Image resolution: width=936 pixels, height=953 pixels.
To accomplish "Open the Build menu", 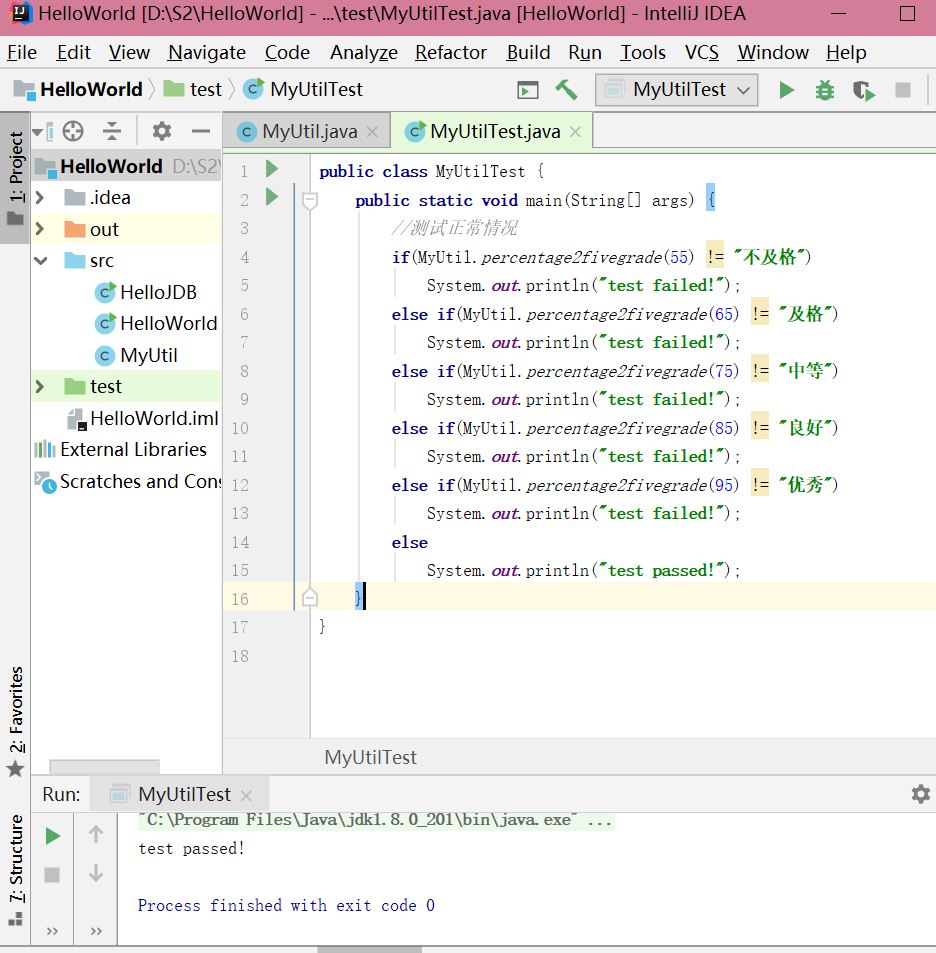I will (528, 53).
